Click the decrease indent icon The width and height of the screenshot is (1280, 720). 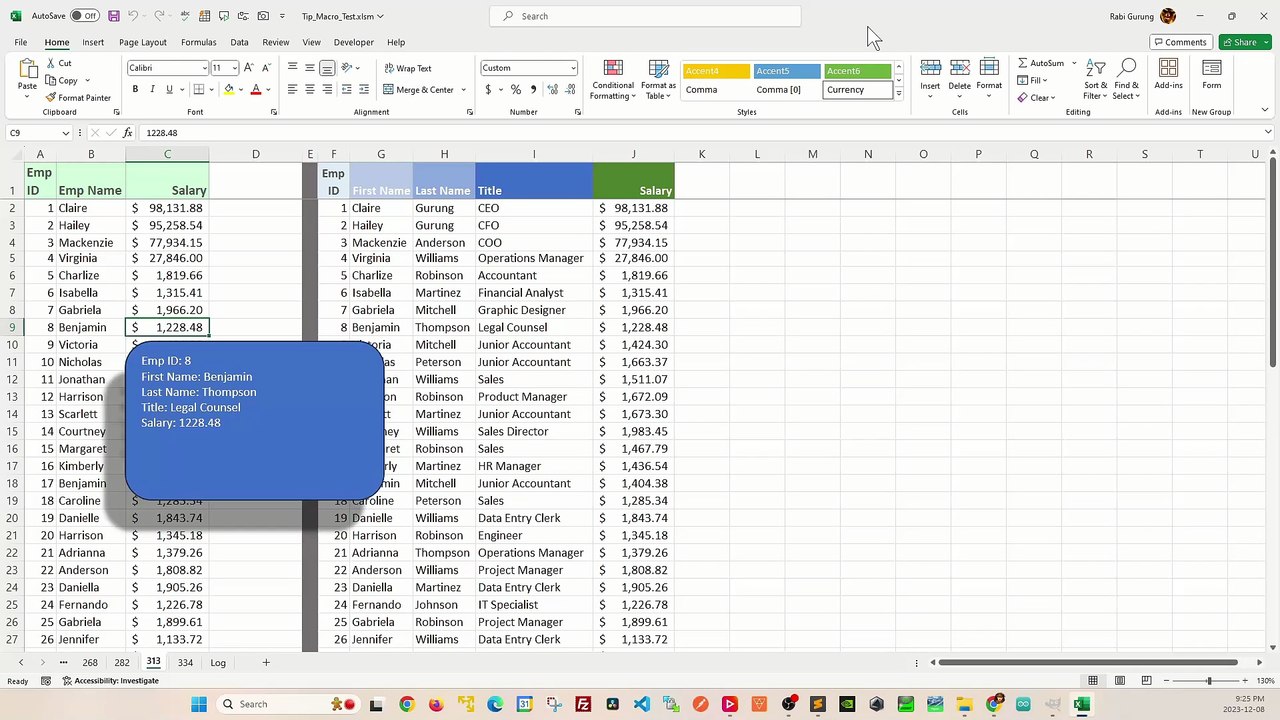(x=347, y=89)
